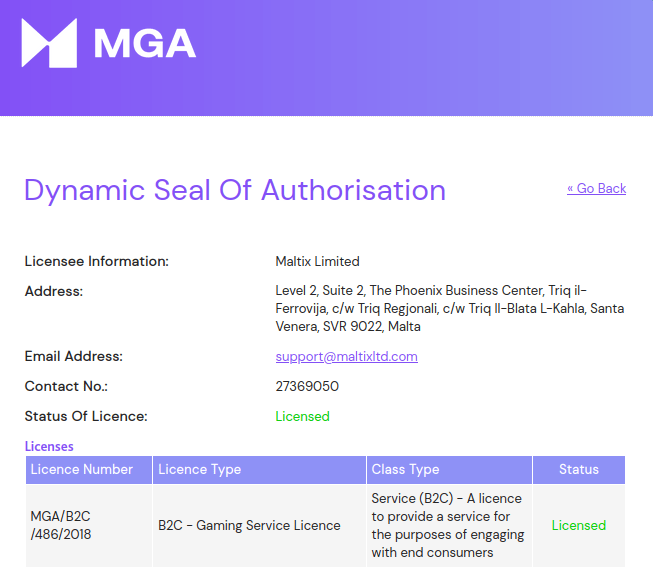
Task: Click the Licensed status in the table row
Action: pyautogui.click(x=579, y=525)
